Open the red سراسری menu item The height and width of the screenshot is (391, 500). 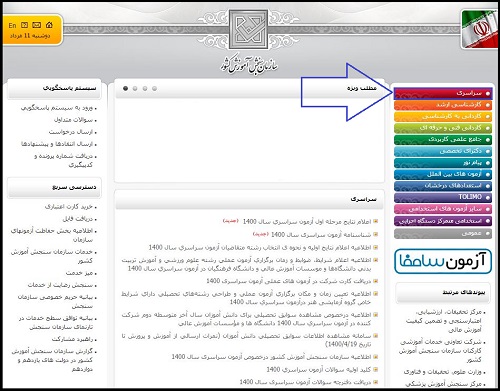443,93
